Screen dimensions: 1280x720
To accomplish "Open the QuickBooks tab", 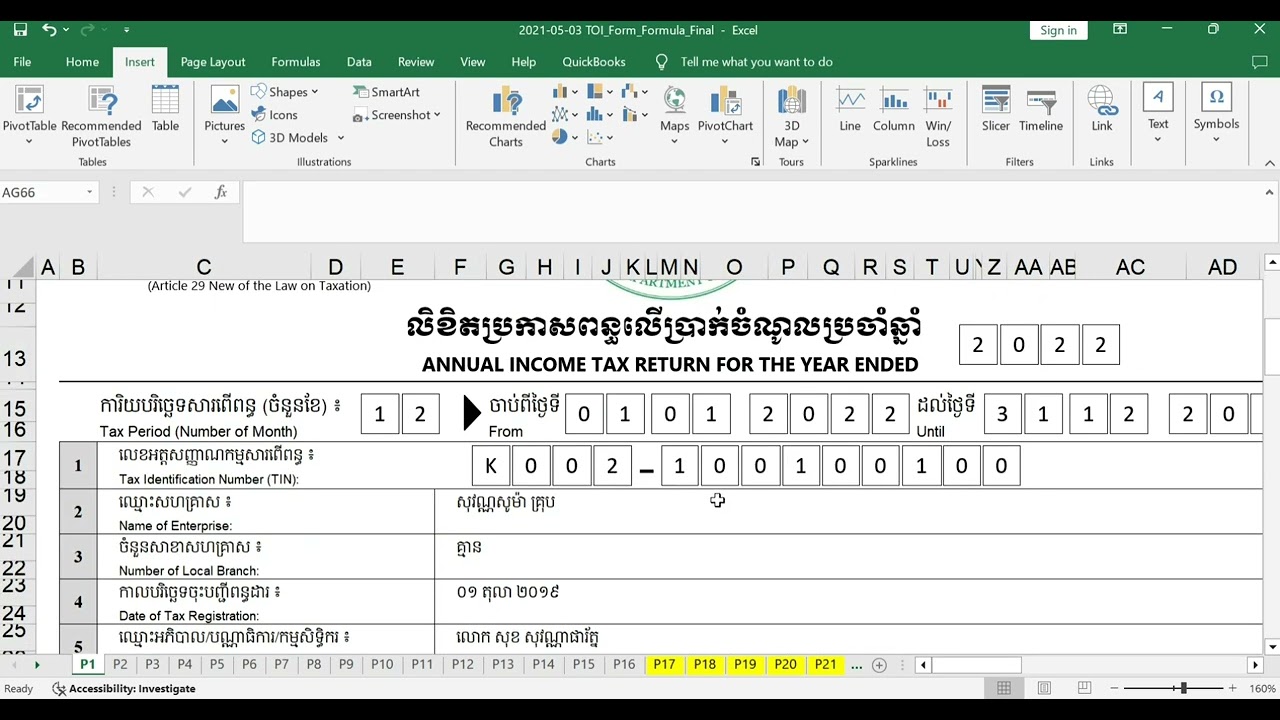I will pos(594,62).
